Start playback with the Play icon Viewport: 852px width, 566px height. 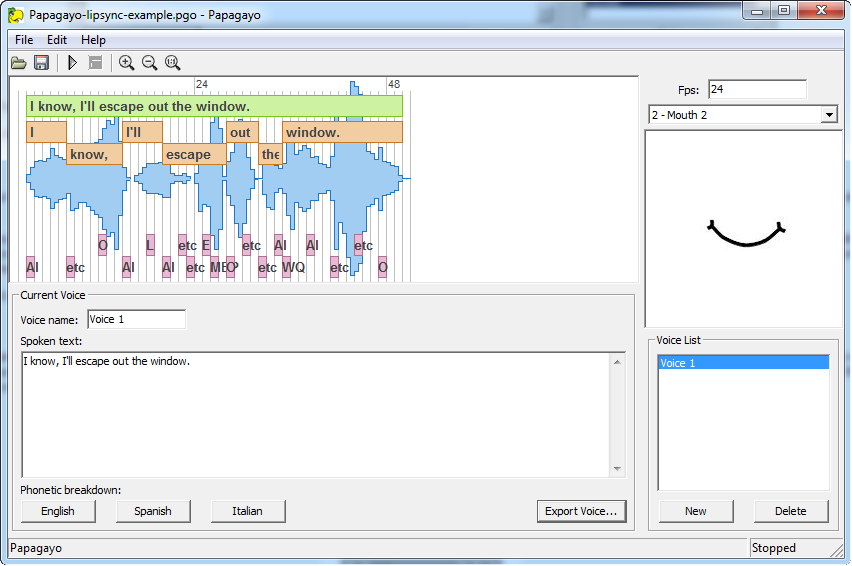pyautogui.click(x=72, y=63)
